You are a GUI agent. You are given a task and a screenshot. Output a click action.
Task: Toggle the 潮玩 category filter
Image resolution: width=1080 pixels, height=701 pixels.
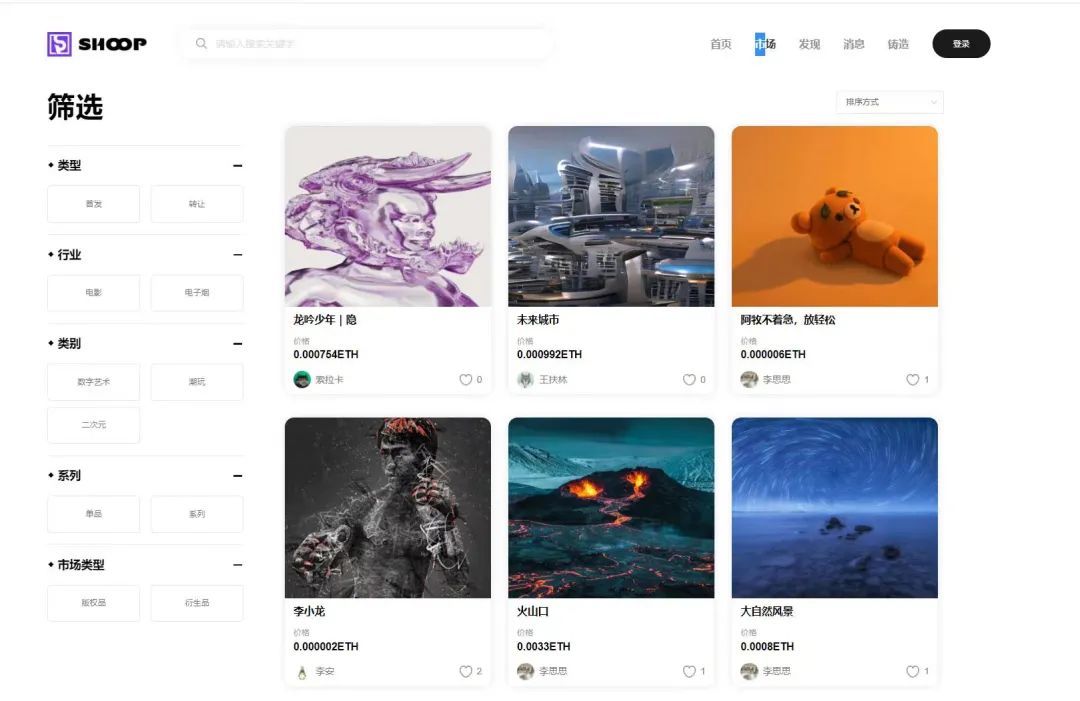pos(197,381)
